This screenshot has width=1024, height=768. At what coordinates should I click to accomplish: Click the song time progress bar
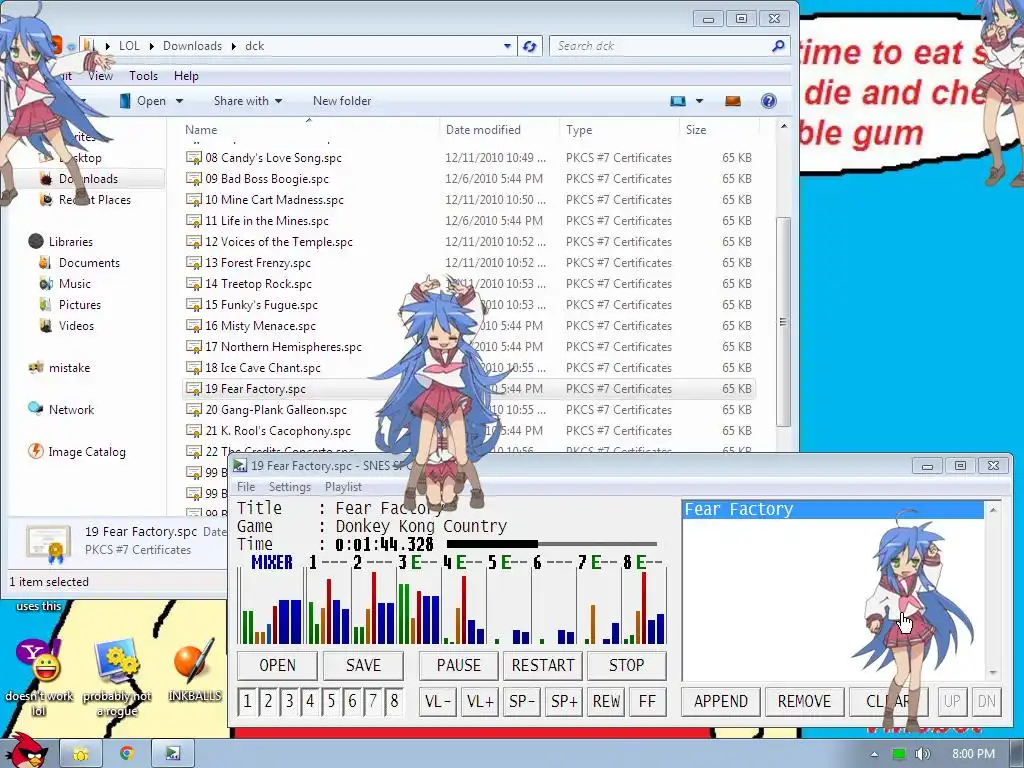tap(552, 543)
